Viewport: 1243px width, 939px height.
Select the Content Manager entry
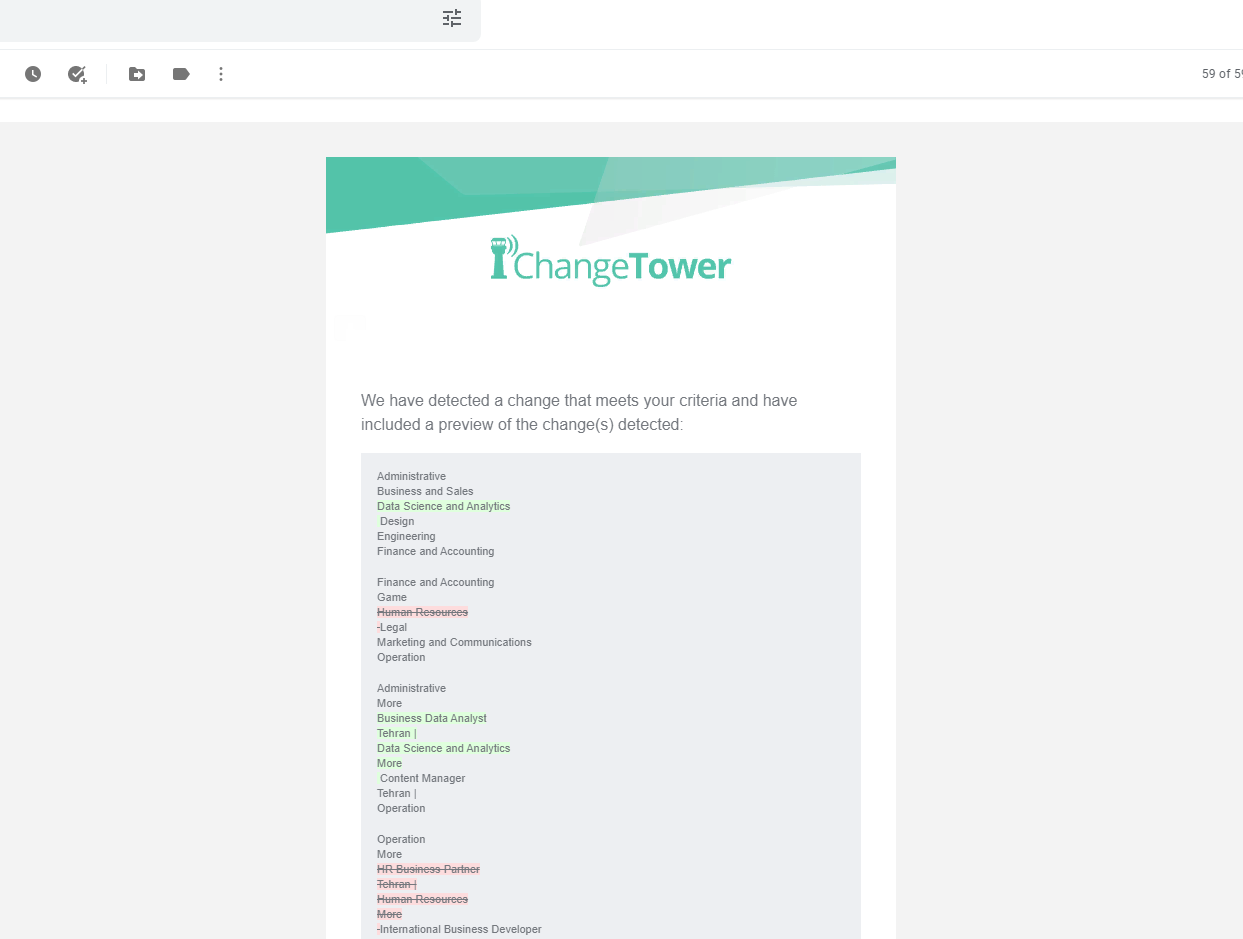[422, 778]
